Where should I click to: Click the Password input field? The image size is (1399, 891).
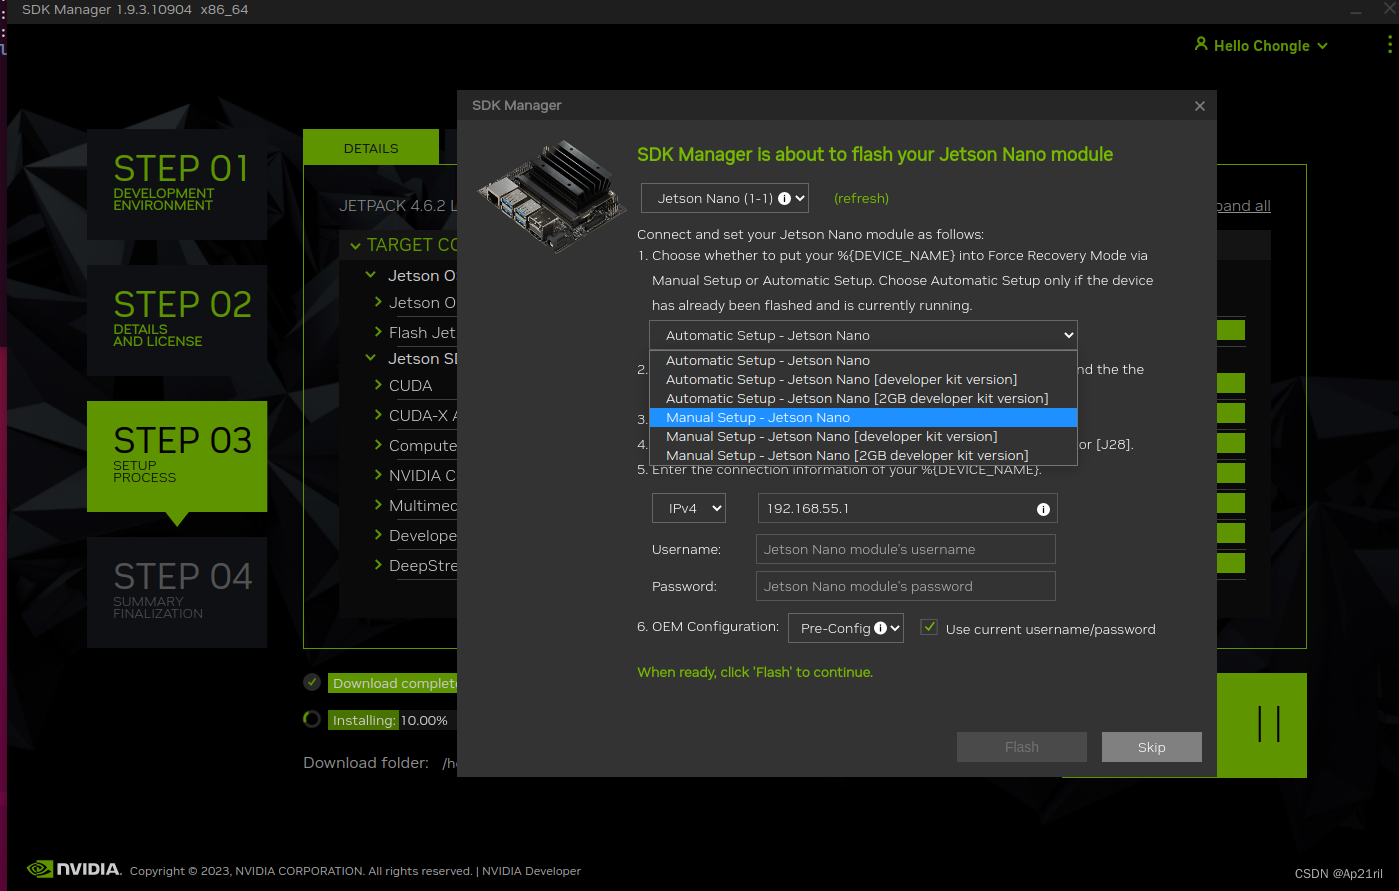[x=906, y=586]
